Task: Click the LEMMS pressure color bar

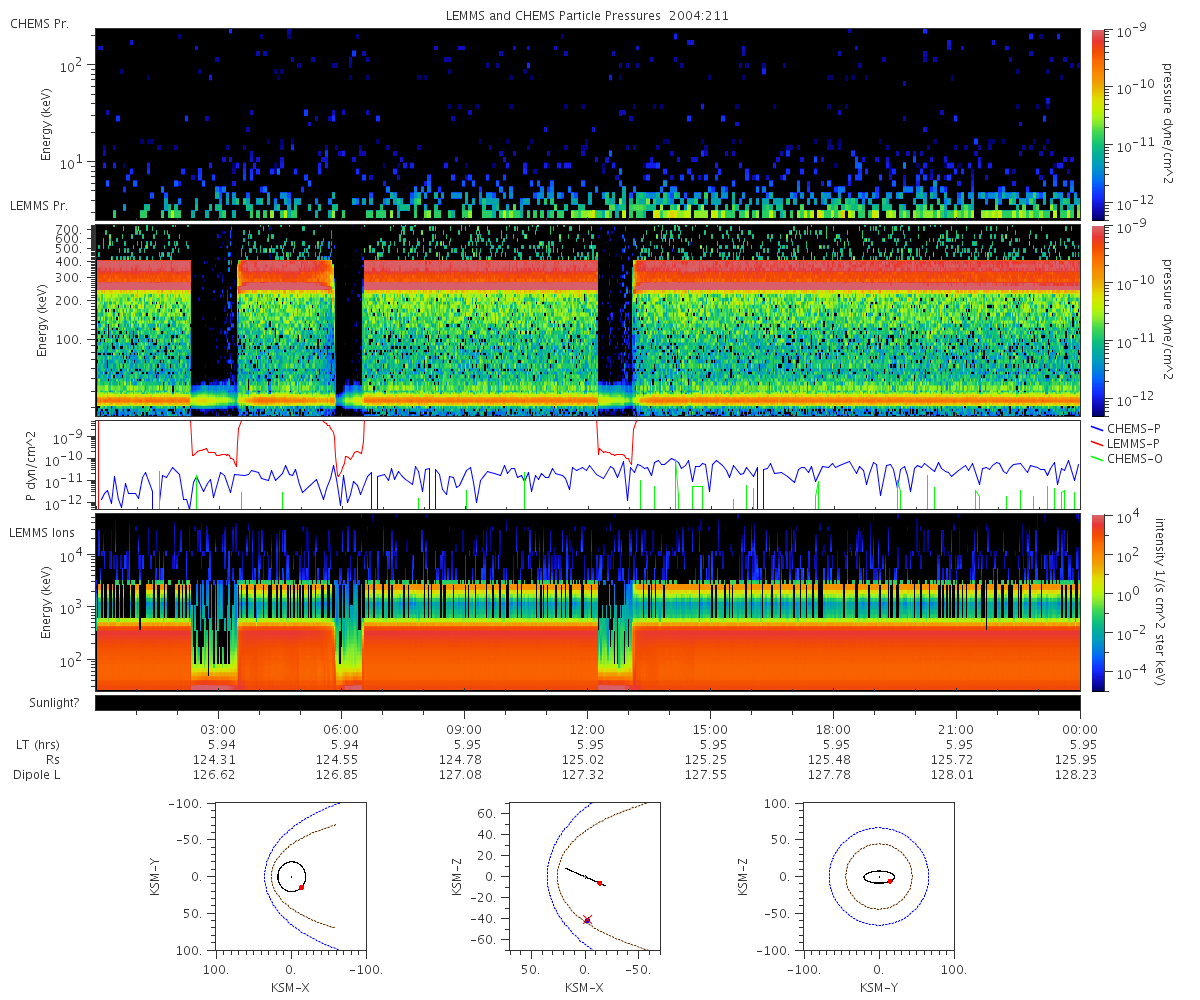Action: click(x=1097, y=320)
